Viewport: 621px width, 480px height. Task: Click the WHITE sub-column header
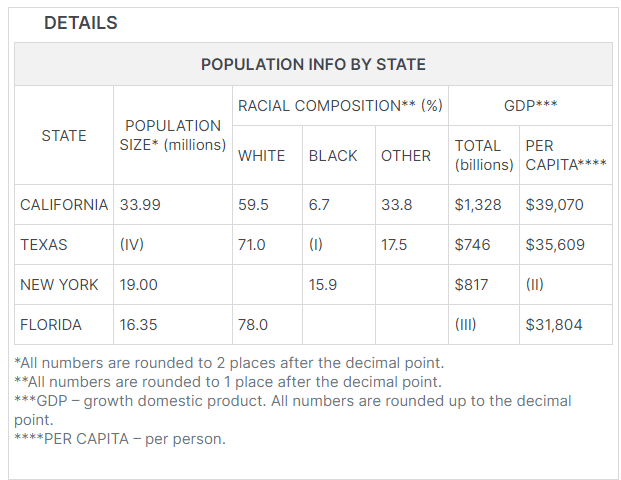pos(261,156)
